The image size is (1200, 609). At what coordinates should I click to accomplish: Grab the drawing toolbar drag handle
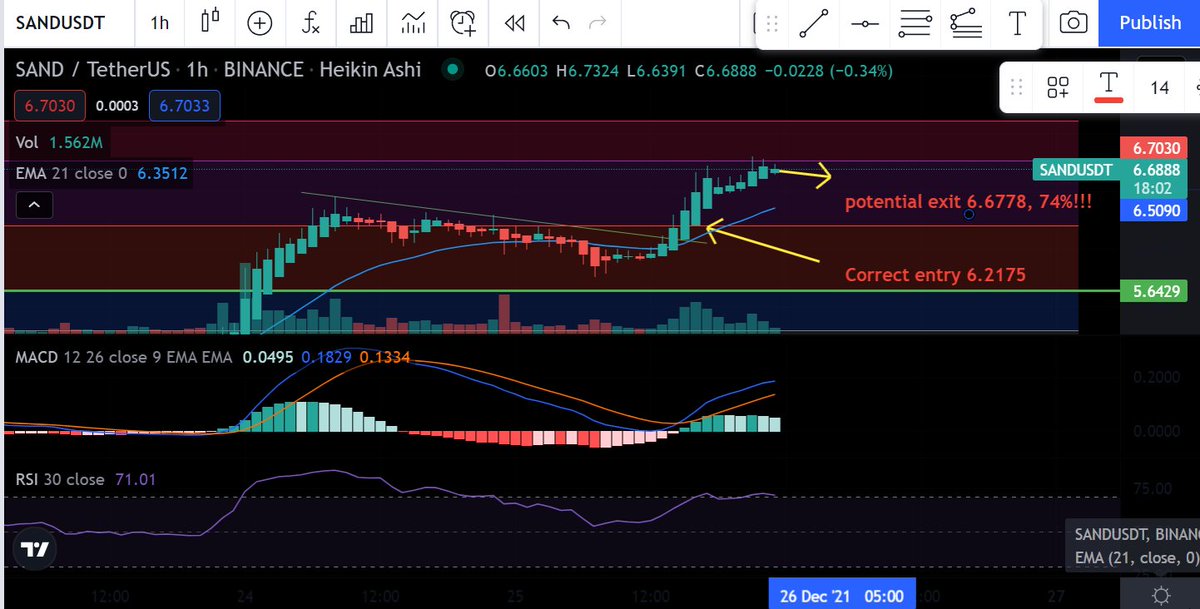click(x=771, y=22)
